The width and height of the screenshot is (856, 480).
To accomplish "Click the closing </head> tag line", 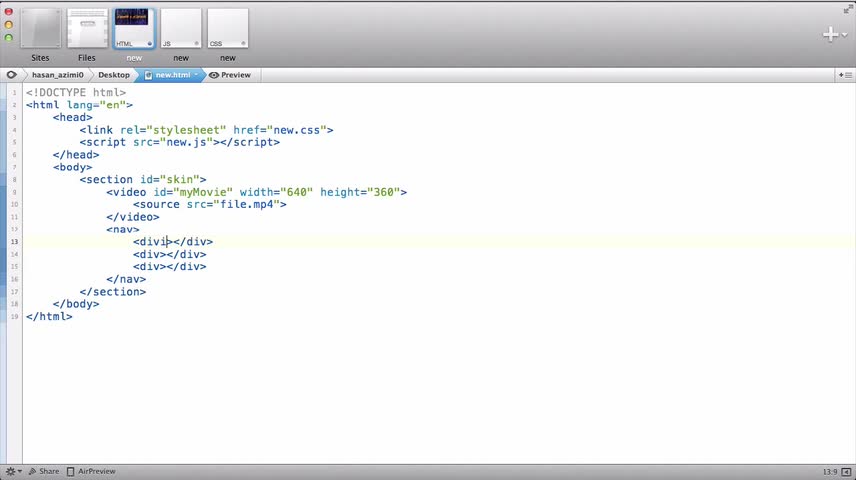I will tap(76, 155).
